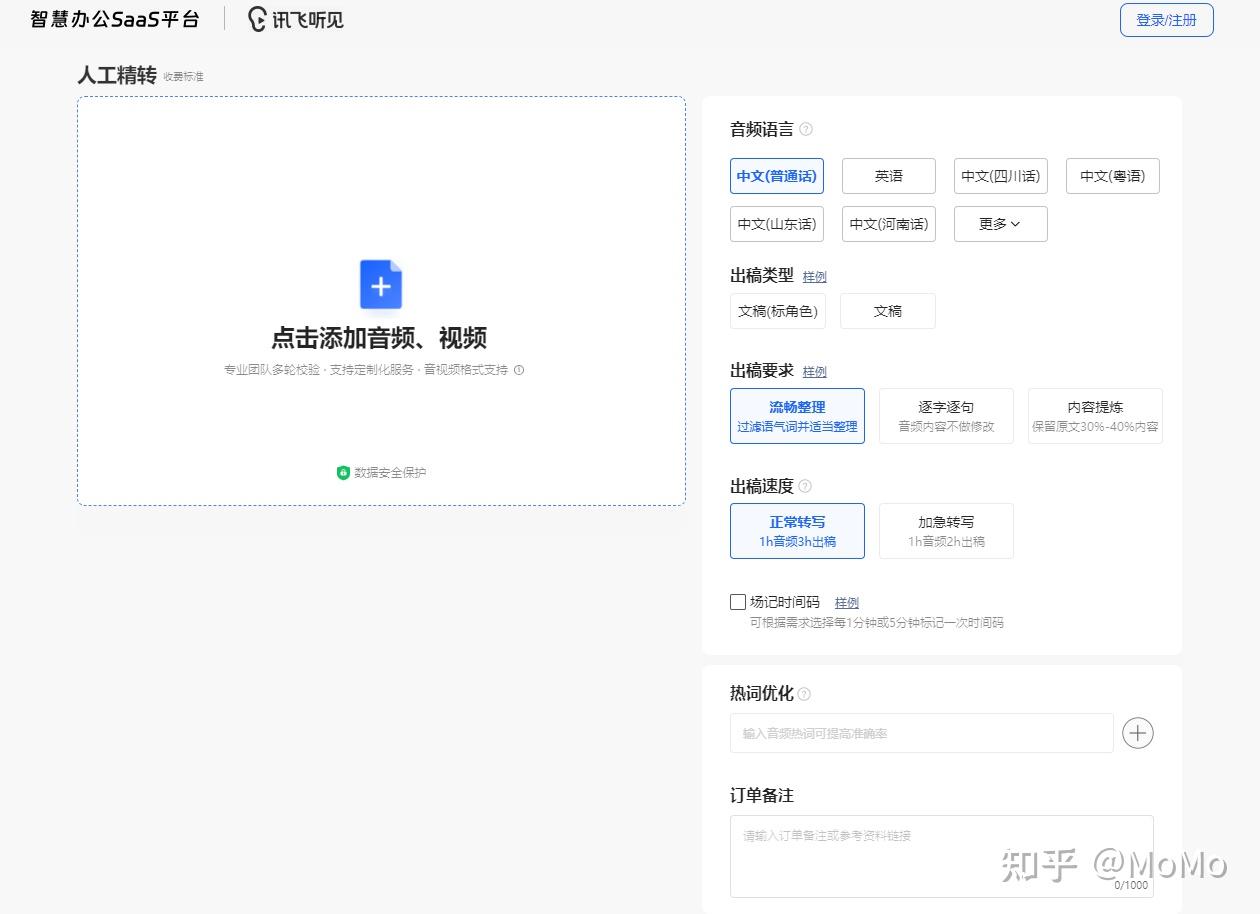The height and width of the screenshot is (914, 1260).
Task: Click the blue add-file plus icon
Action: click(381, 285)
